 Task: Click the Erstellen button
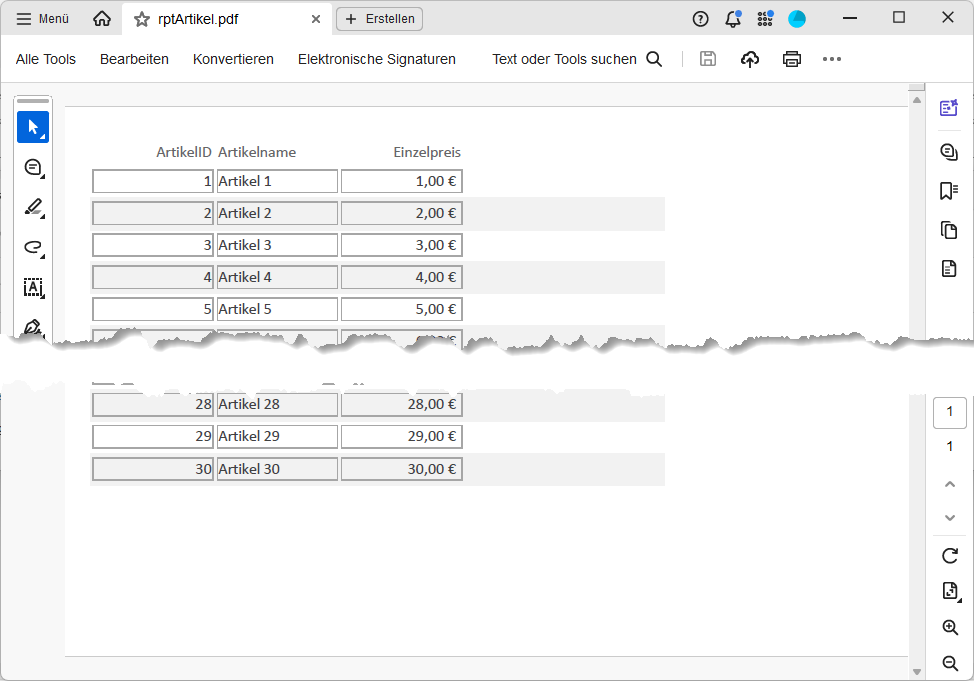[x=380, y=19]
